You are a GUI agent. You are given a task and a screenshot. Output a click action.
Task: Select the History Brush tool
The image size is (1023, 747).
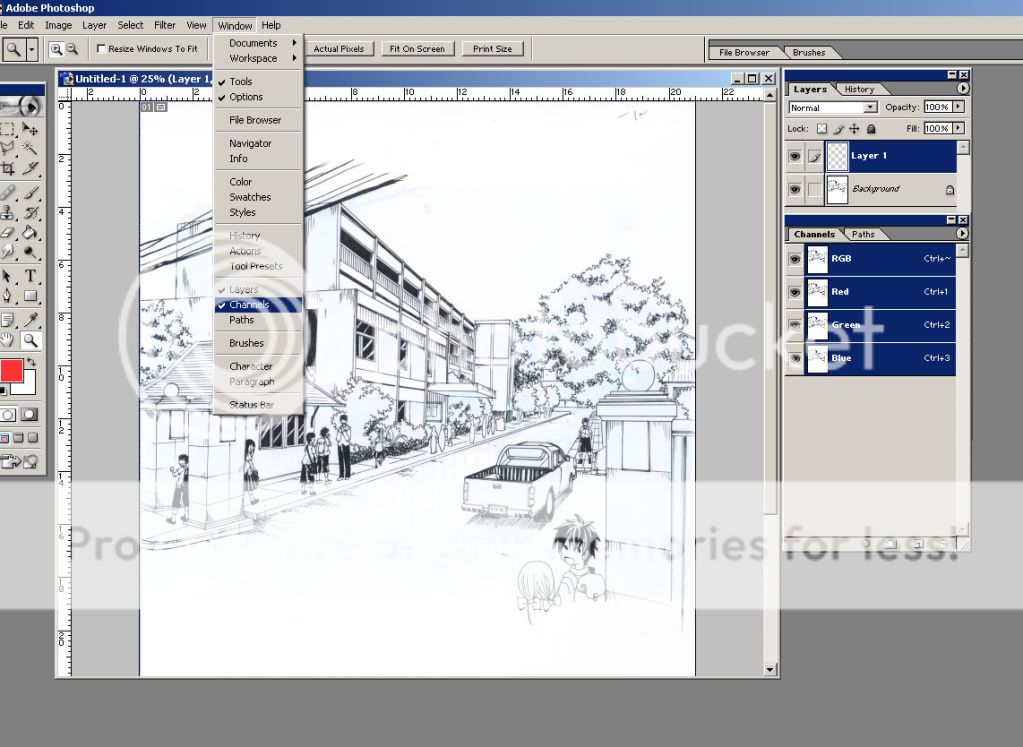tap(30, 213)
